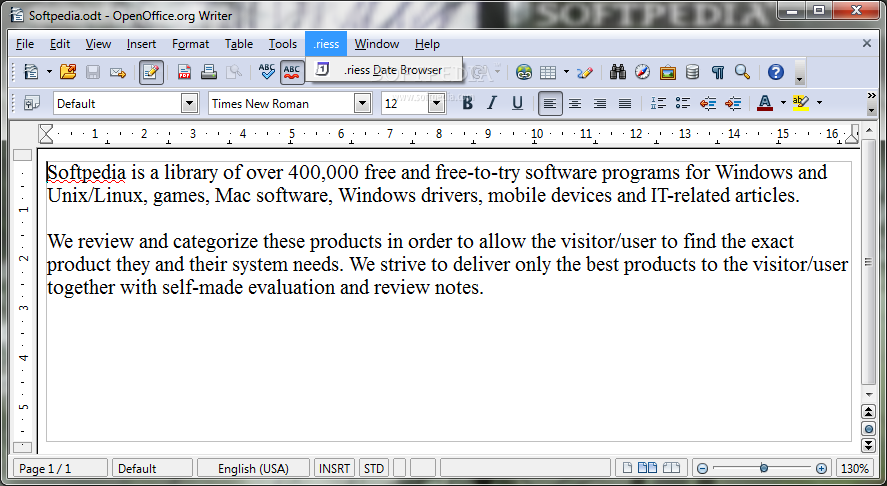The width and height of the screenshot is (887, 486).
Task: Toggle bullets list
Action: click(683, 103)
